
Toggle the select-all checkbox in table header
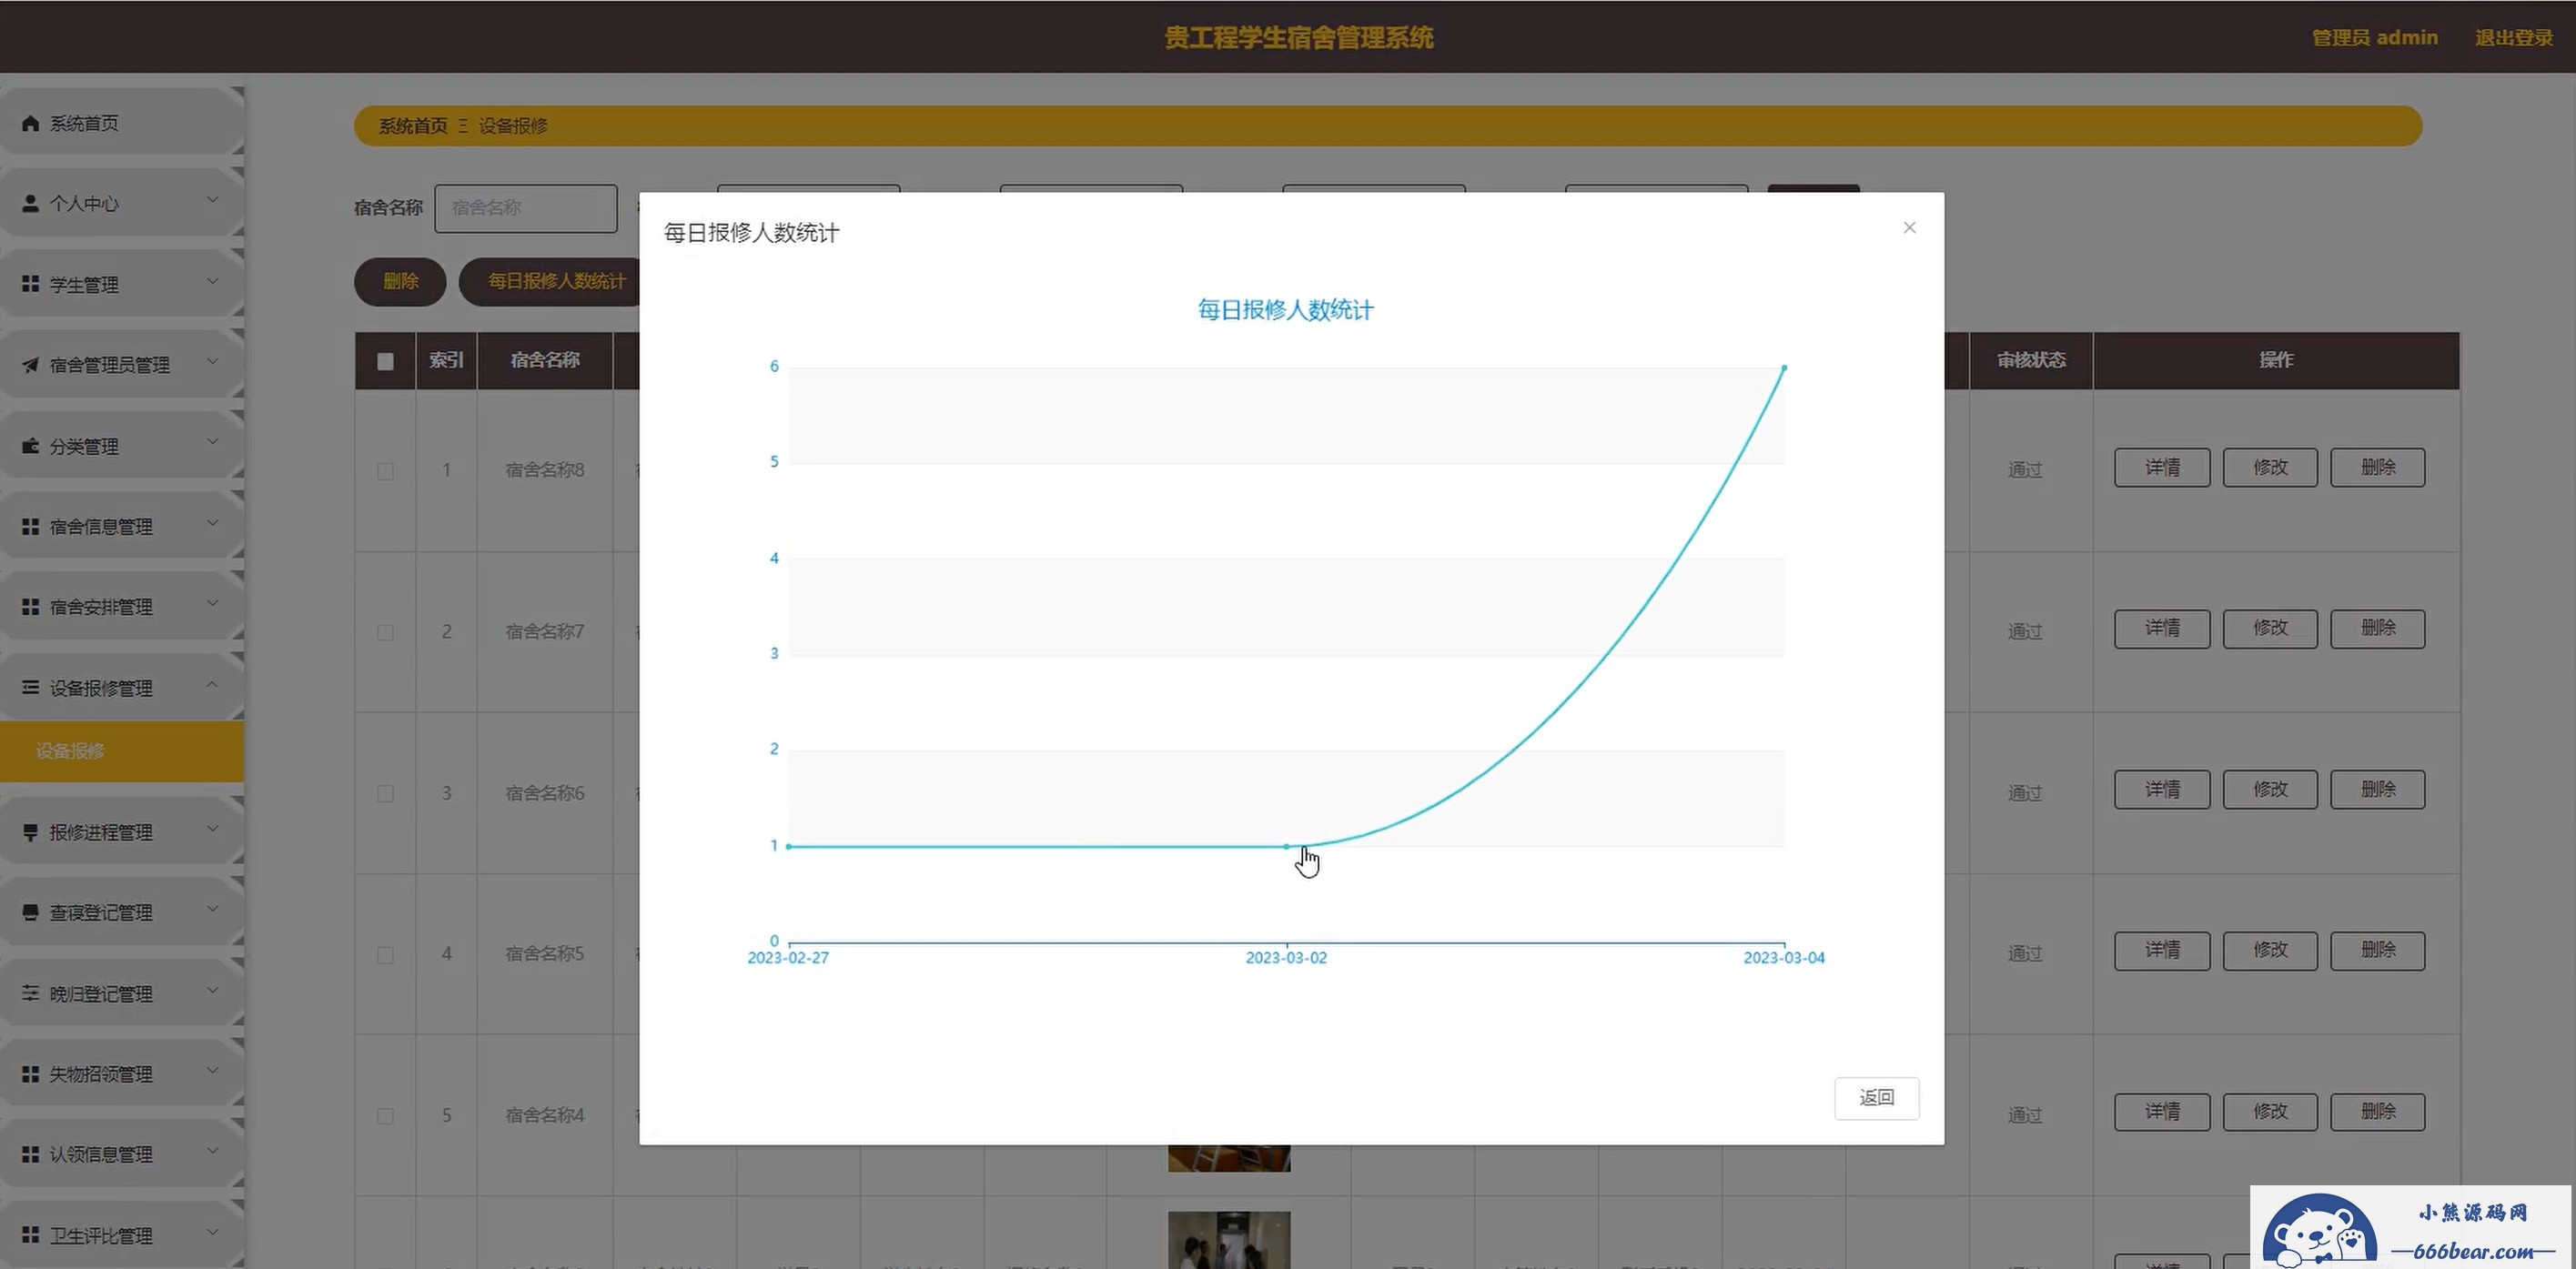(x=385, y=361)
